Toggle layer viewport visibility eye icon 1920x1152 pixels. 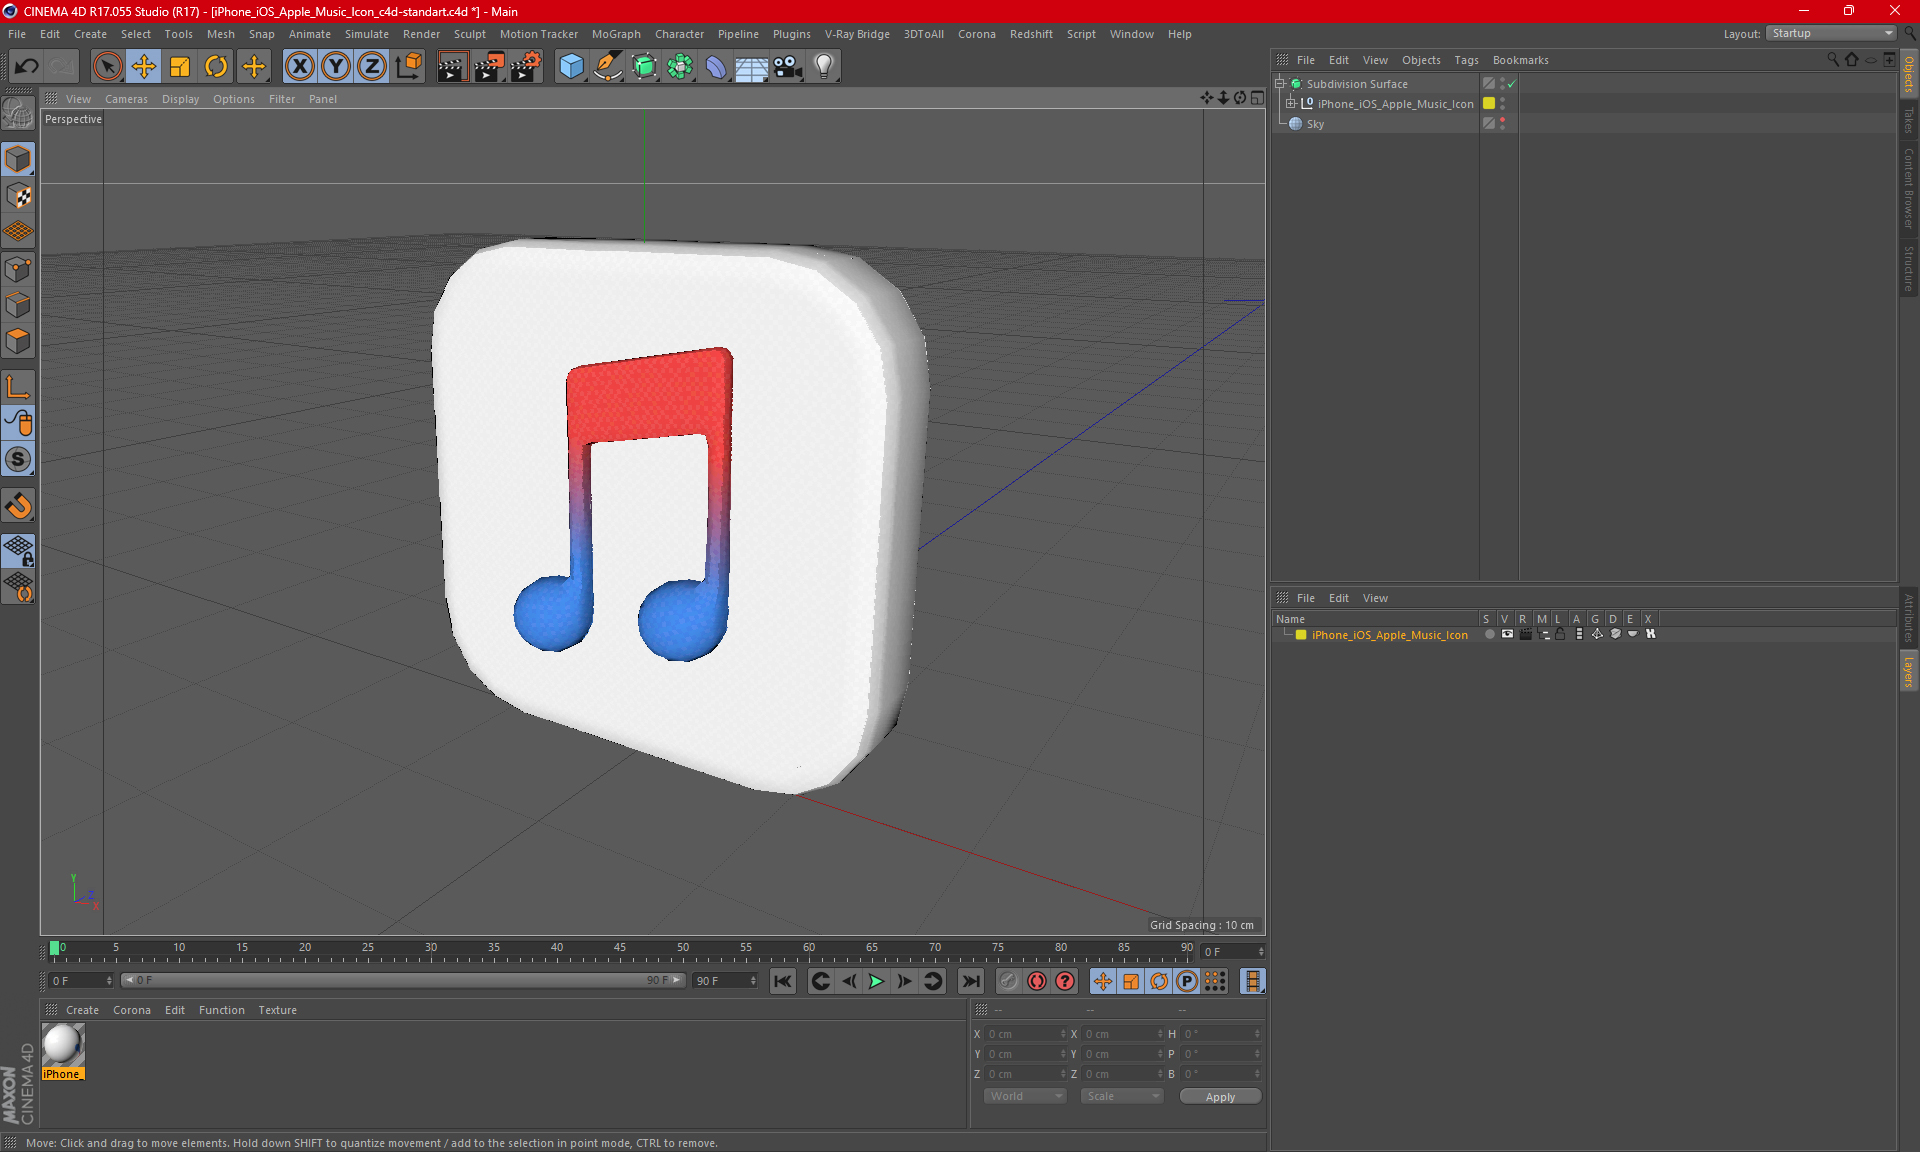pyautogui.click(x=1507, y=635)
